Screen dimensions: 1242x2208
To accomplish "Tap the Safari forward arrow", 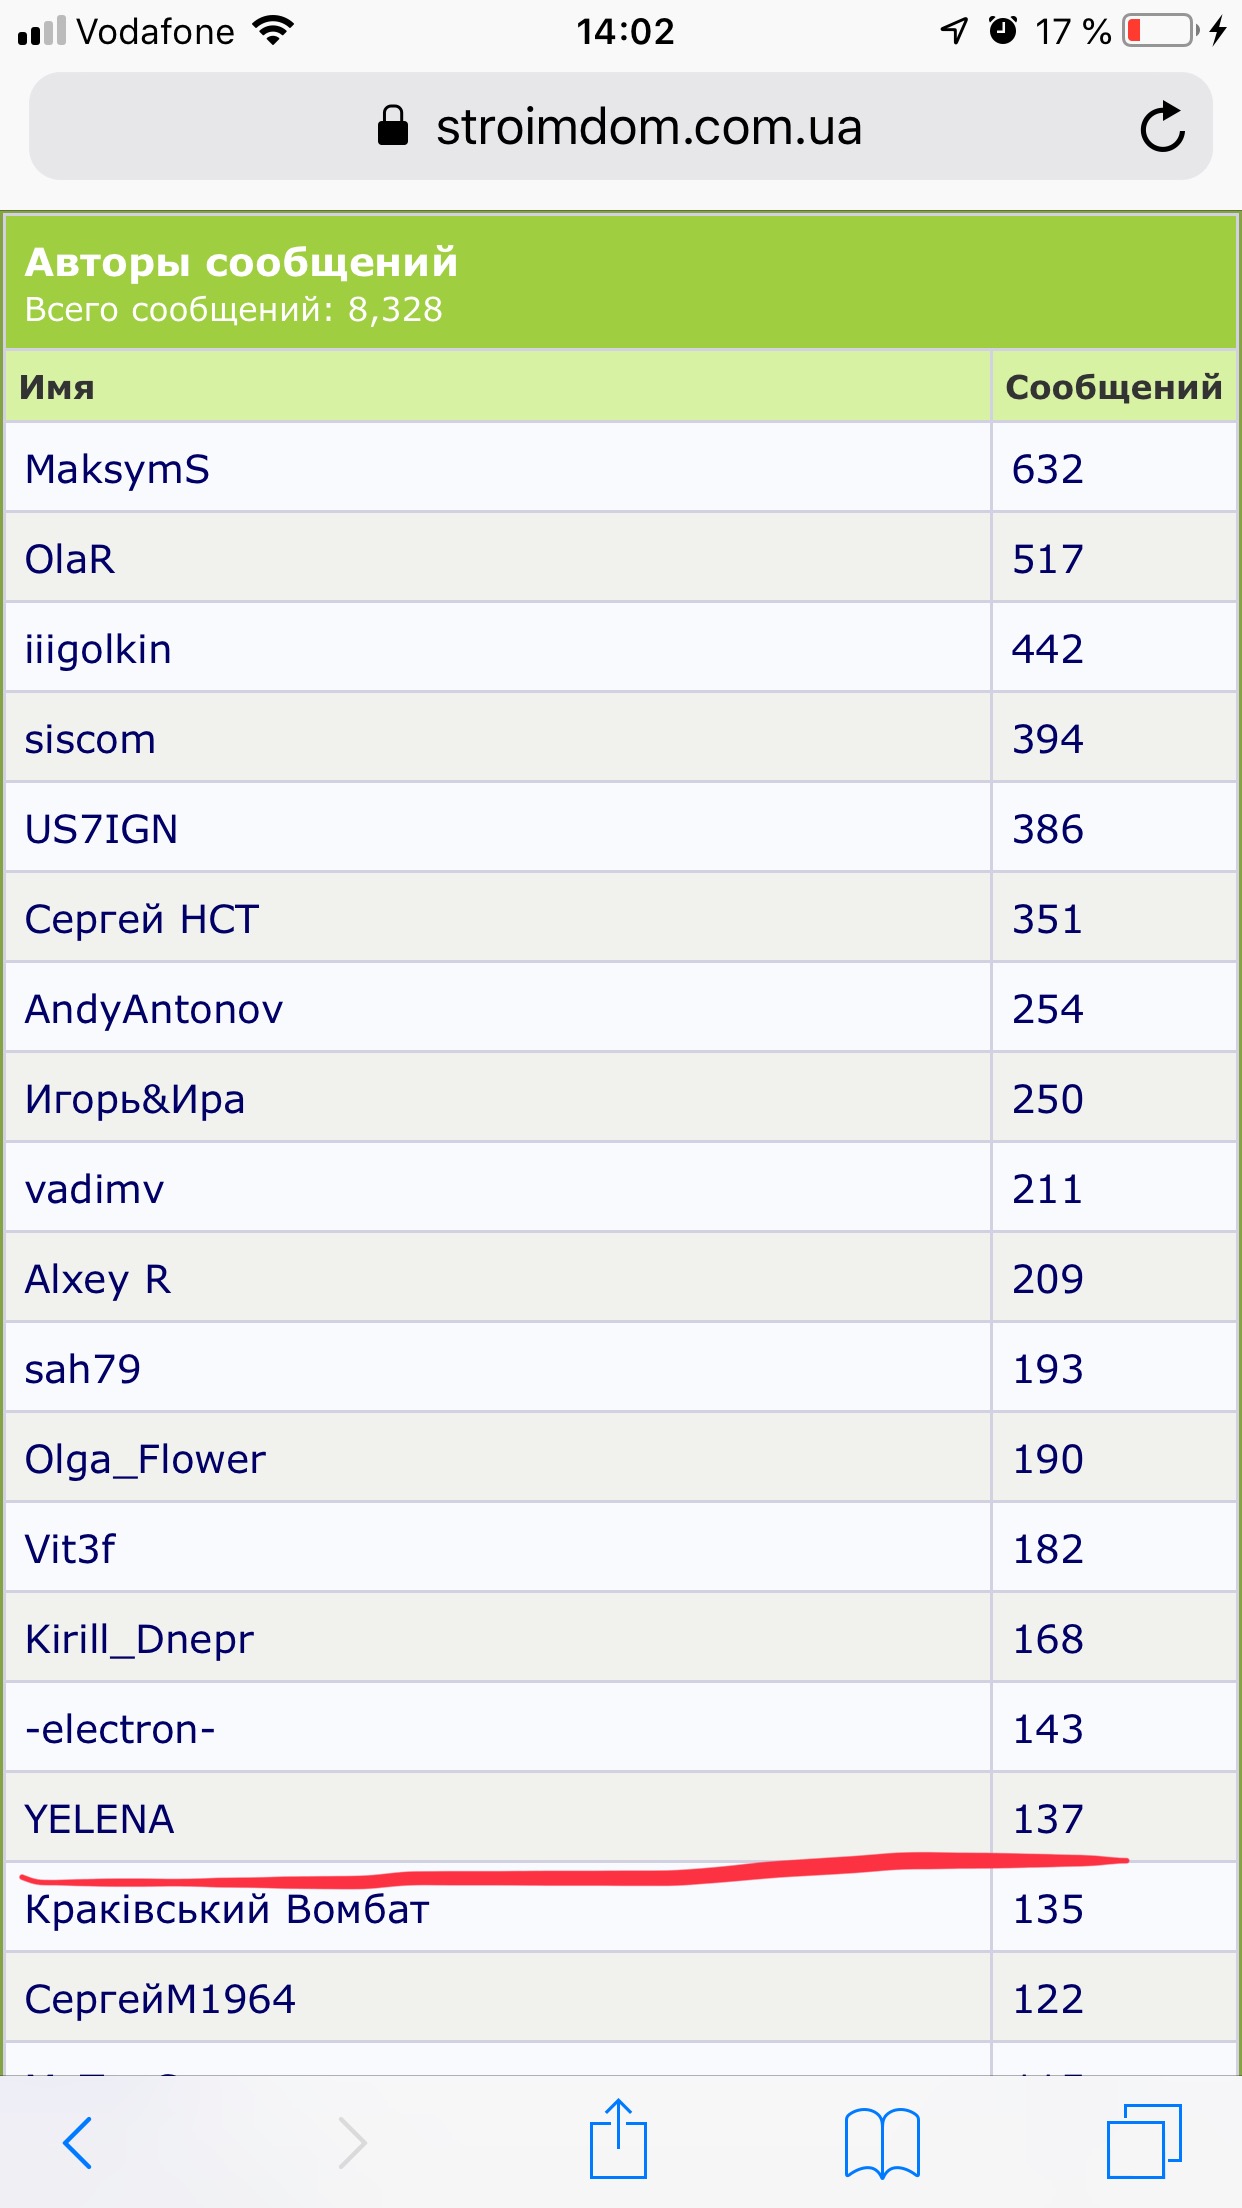I will click(x=352, y=2142).
